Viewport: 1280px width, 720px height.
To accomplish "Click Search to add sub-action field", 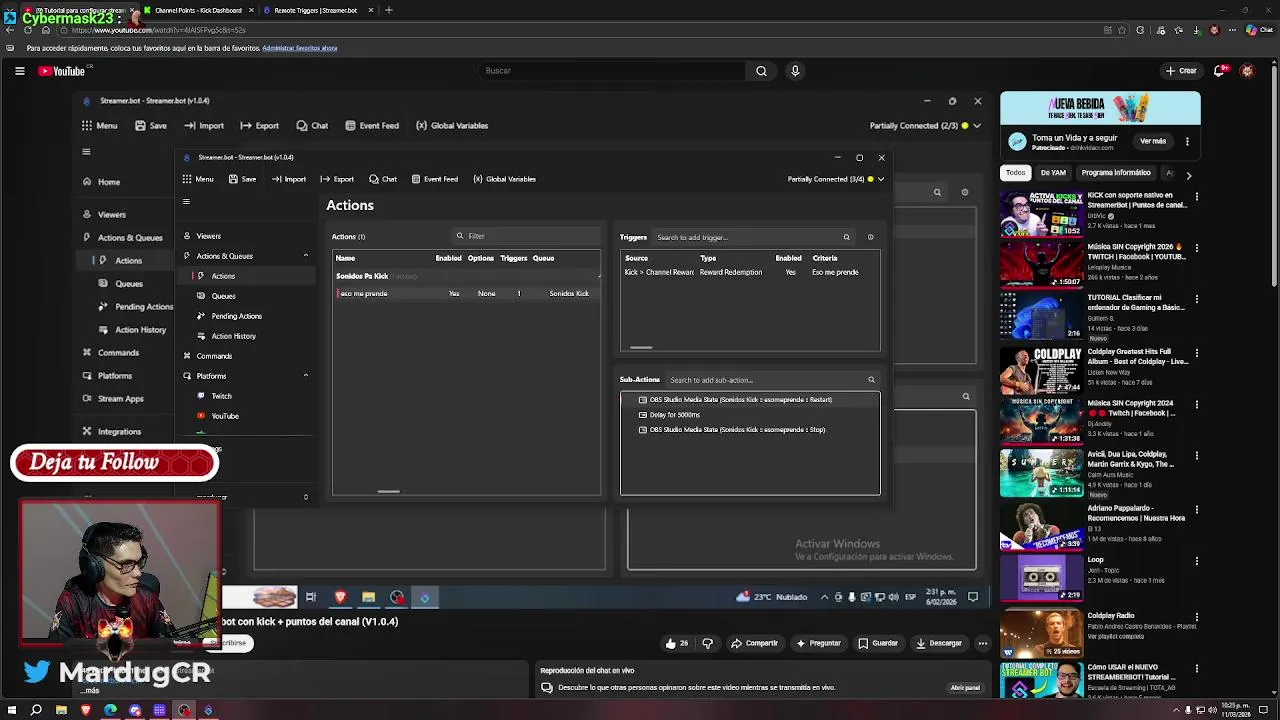I will point(771,380).
